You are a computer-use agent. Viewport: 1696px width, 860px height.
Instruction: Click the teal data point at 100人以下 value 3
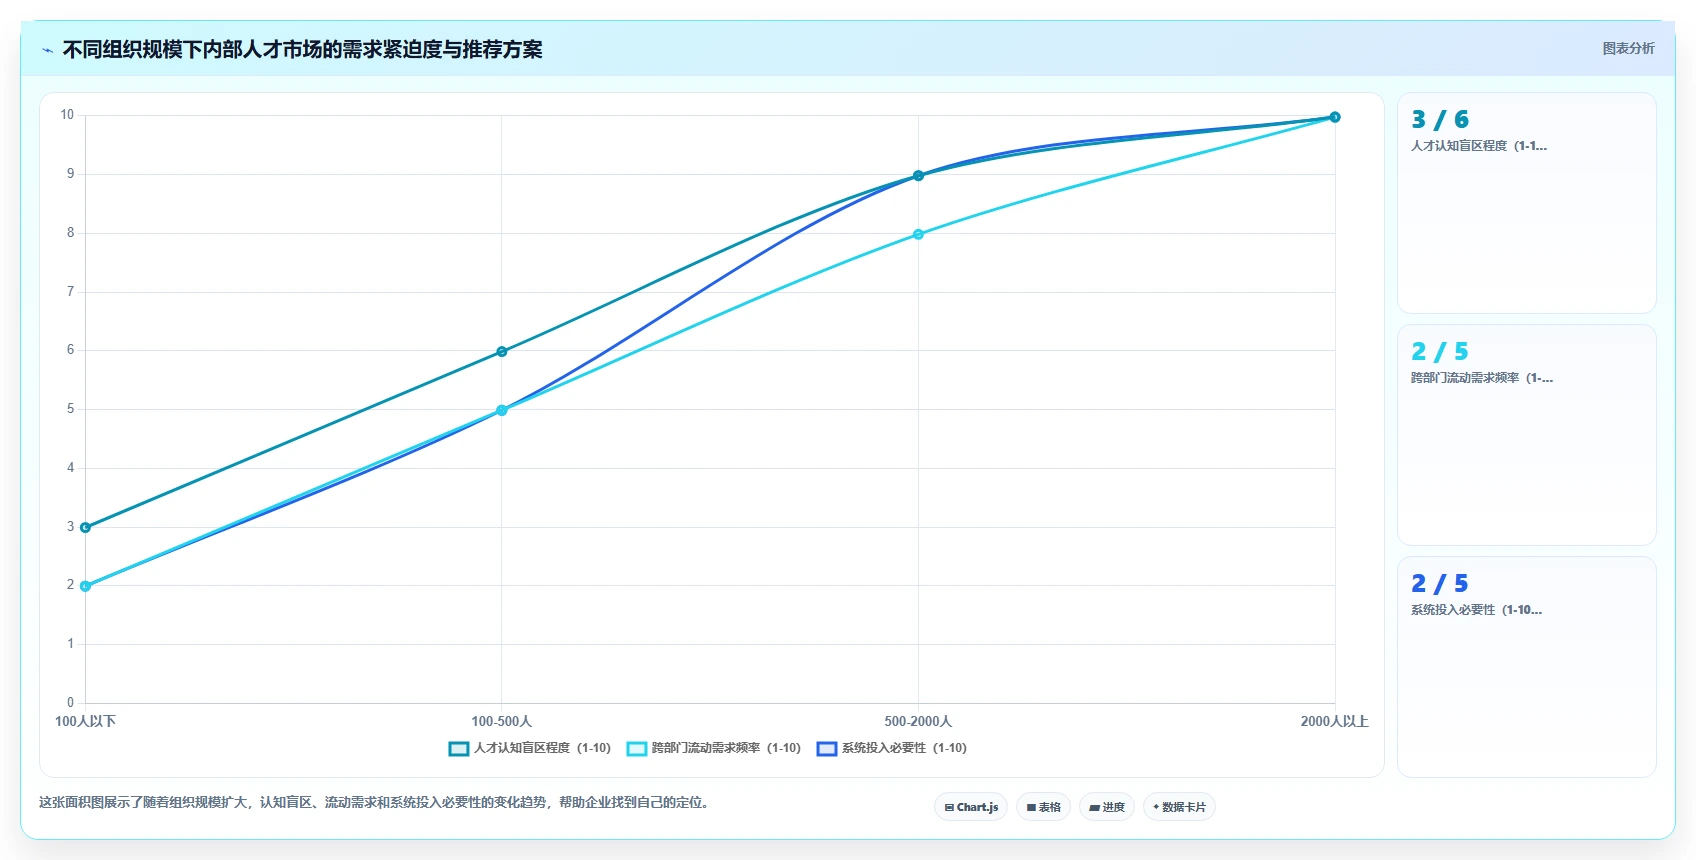[85, 527]
